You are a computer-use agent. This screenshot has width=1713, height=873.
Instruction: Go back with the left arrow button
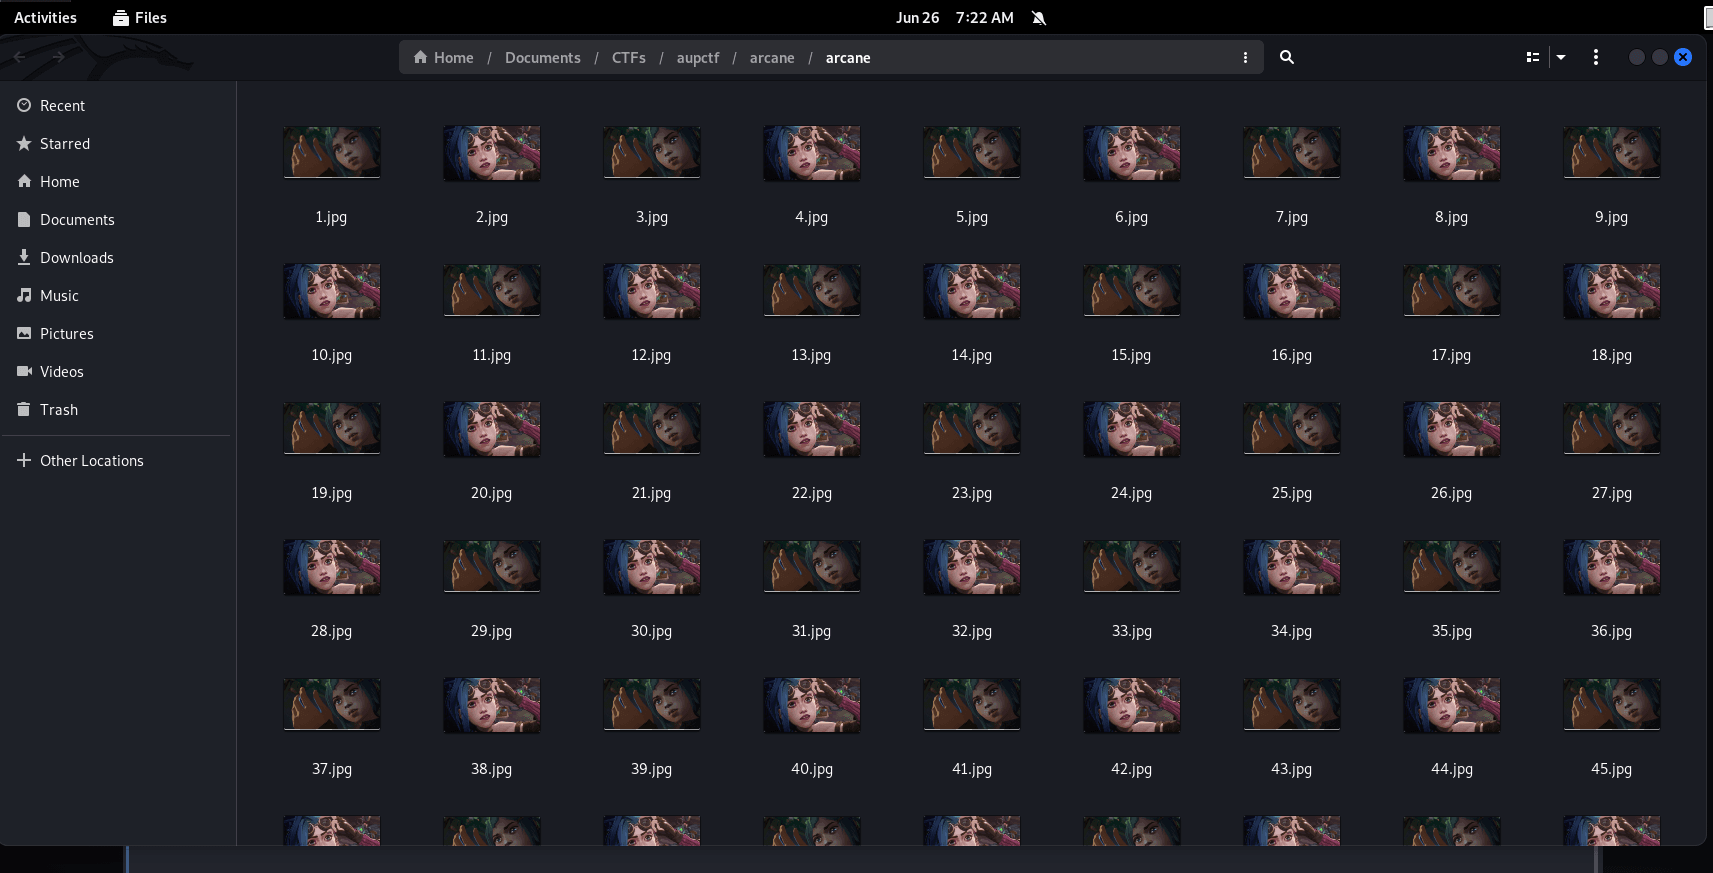pos(20,57)
